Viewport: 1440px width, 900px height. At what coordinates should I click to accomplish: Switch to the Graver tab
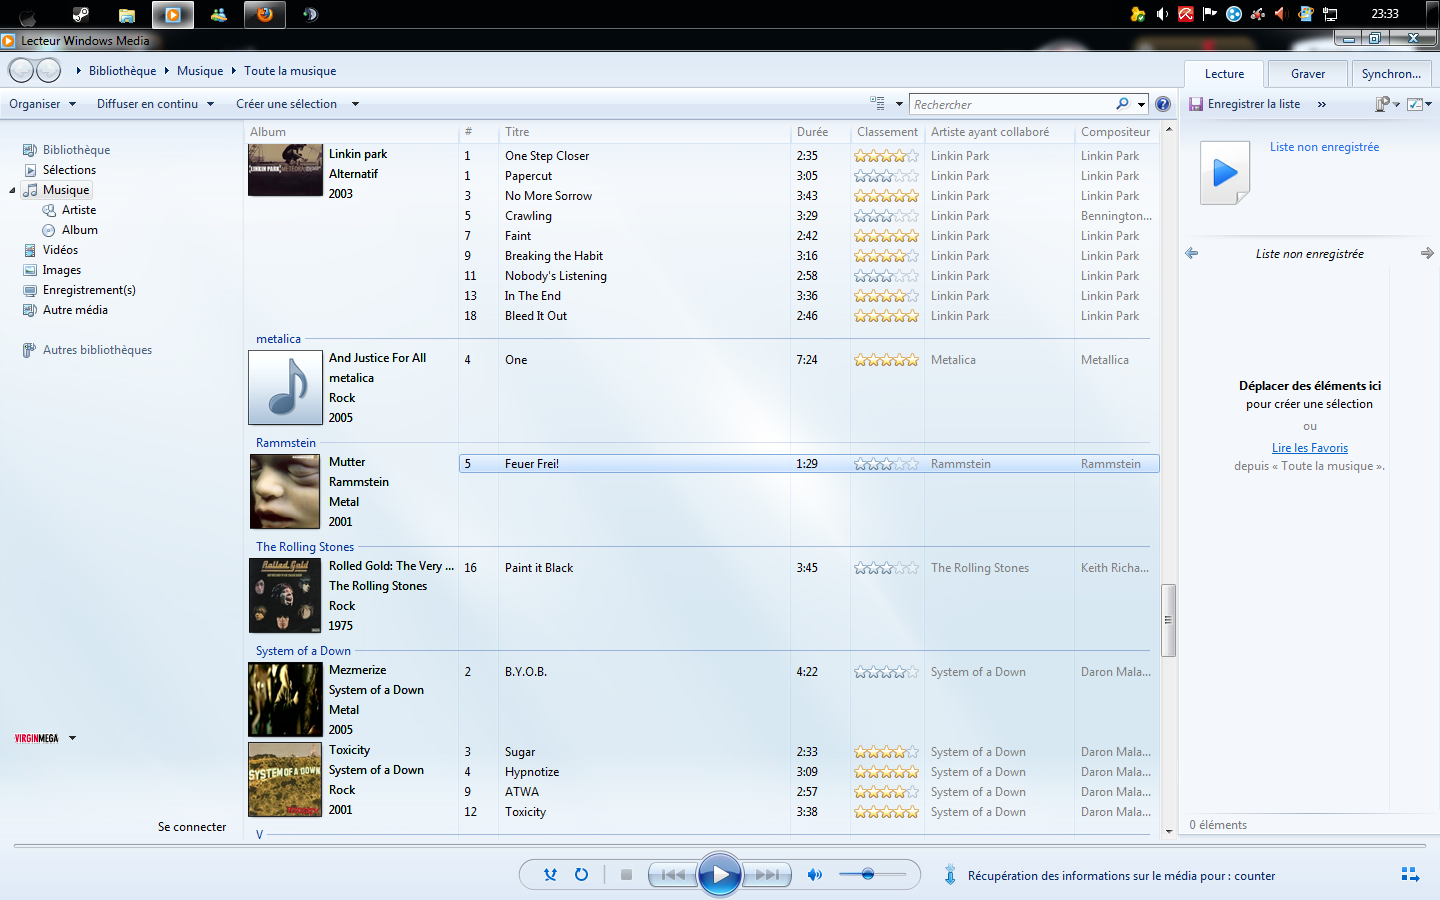pos(1307,74)
